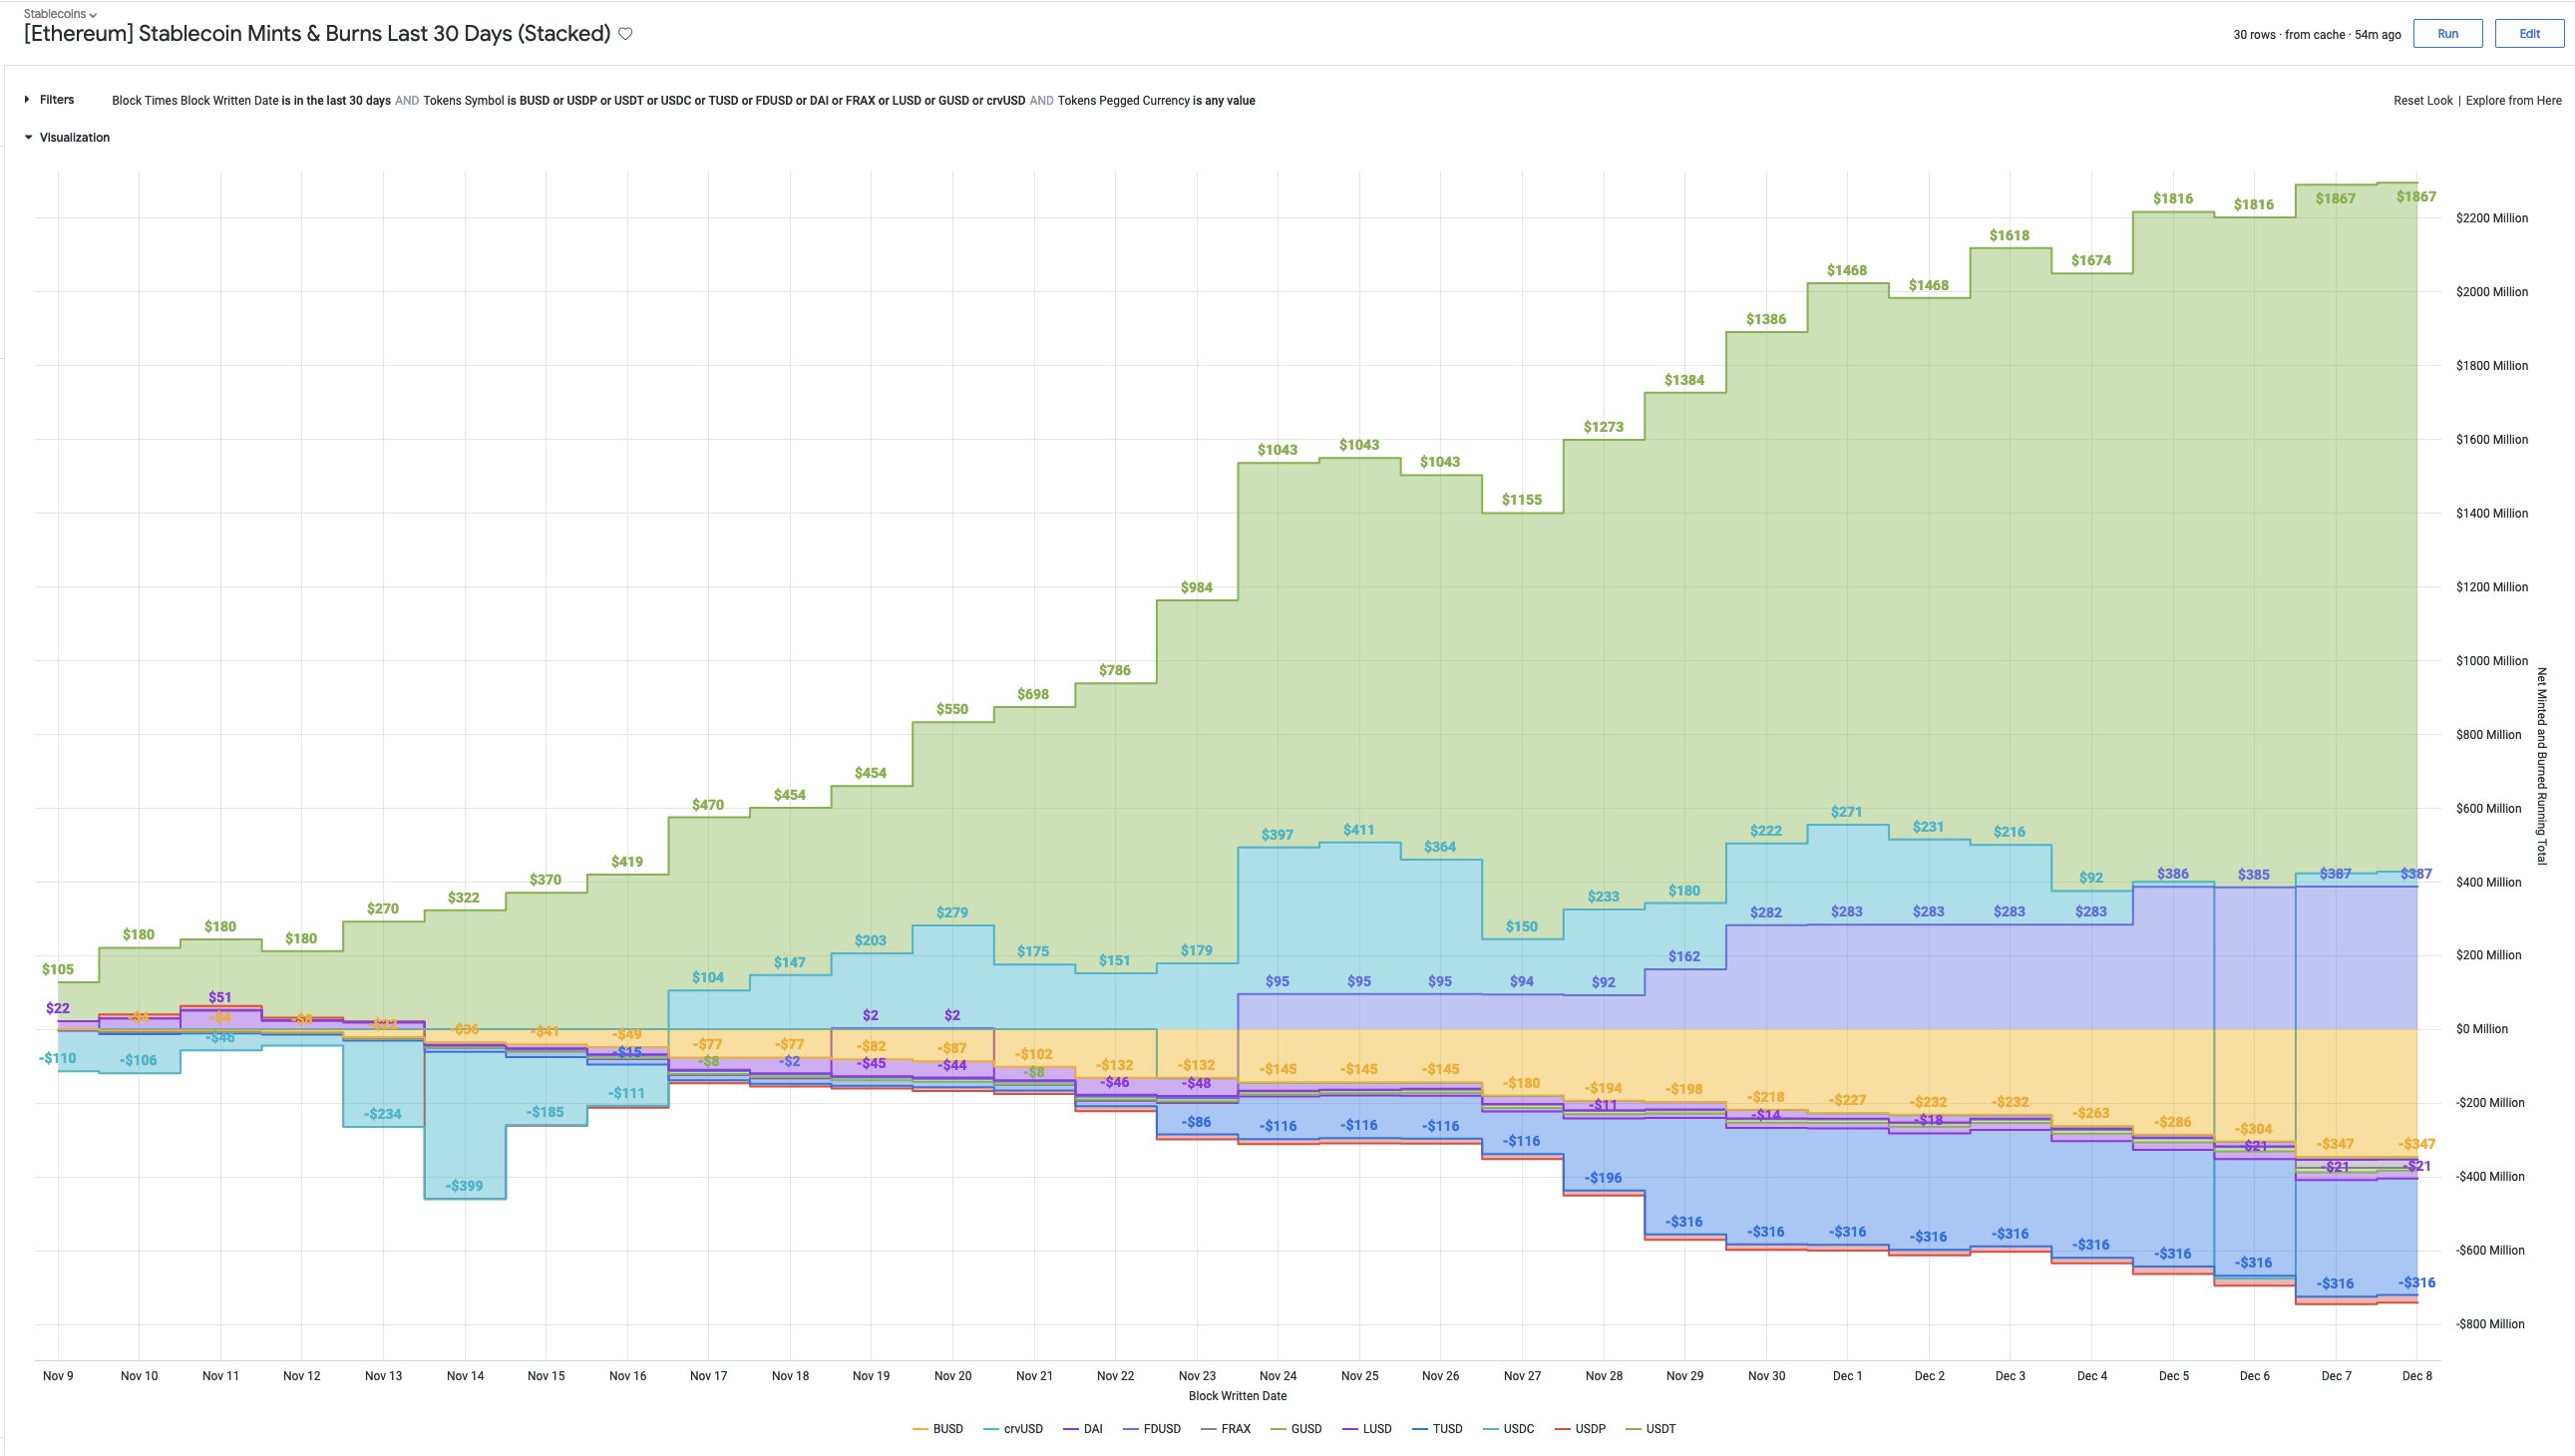Image resolution: width=2575 pixels, height=1456 pixels.
Task: Toggle the crvUSD legend entry
Action: (x=1022, y=1429)
